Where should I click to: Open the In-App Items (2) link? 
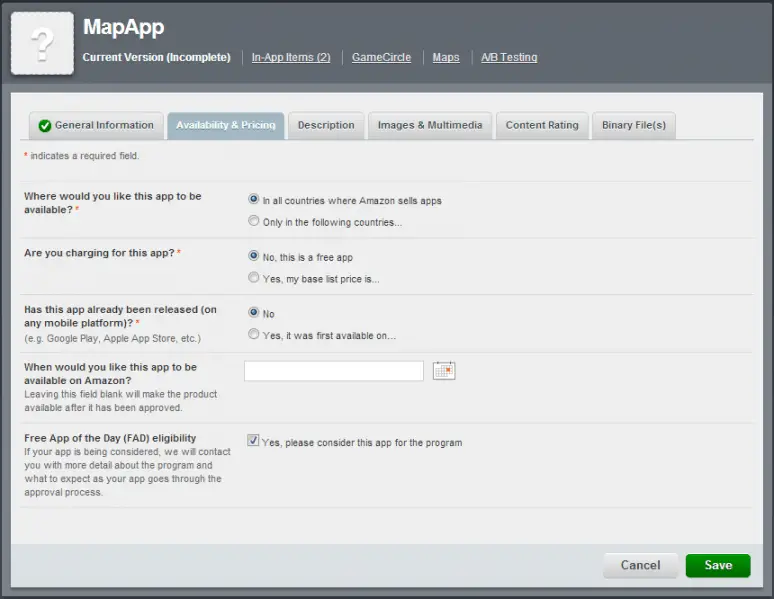click(291, 57)
